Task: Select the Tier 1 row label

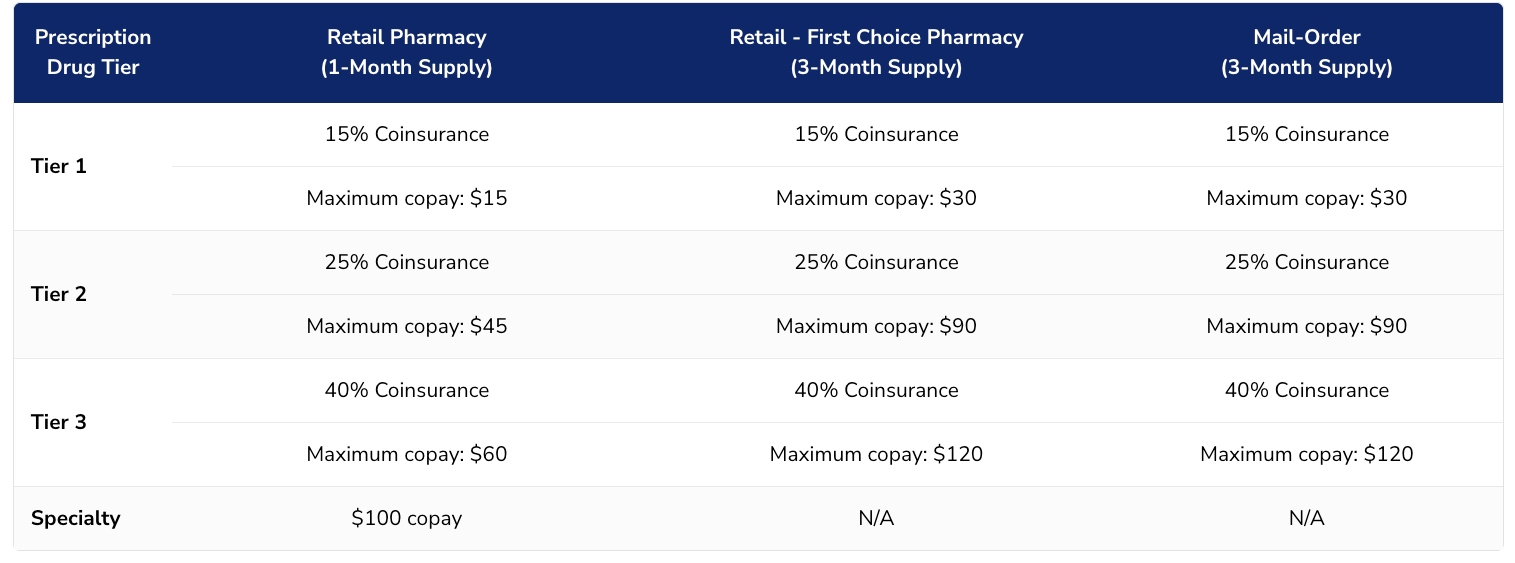Action: tap(59, 166)
